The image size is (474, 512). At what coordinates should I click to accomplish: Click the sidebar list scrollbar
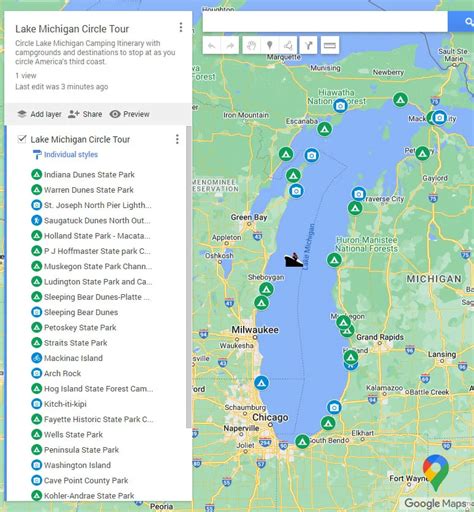[189, 277]
